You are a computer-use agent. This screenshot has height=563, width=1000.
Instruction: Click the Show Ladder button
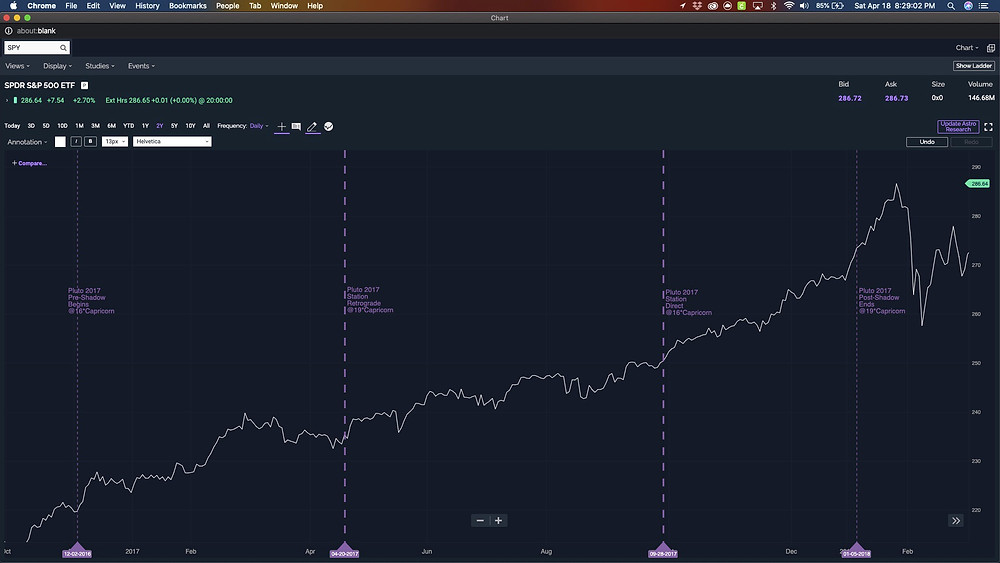pos(973,66)
